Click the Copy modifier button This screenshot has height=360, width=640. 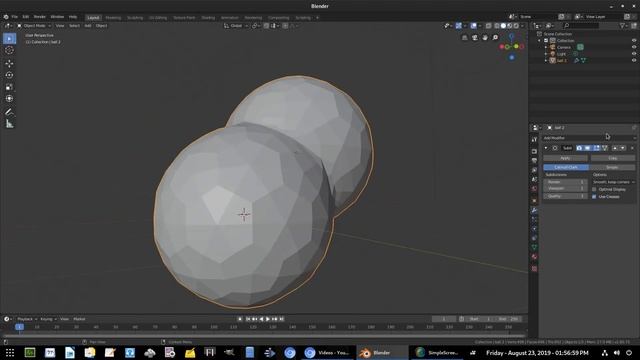coord(613,158)
